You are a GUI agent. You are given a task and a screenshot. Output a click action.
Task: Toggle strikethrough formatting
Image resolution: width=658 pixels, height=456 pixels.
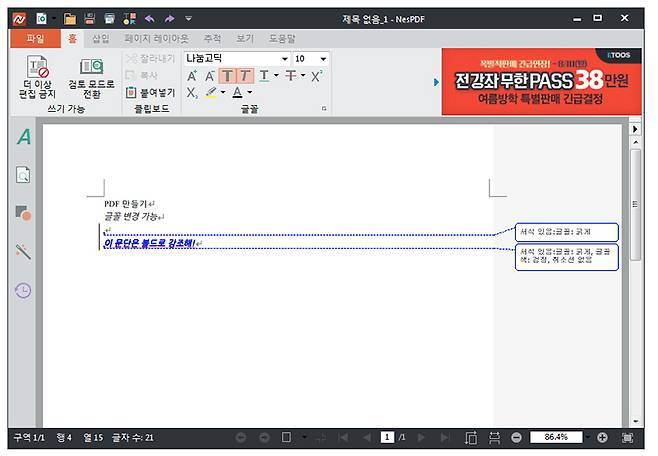click(290, 76)
